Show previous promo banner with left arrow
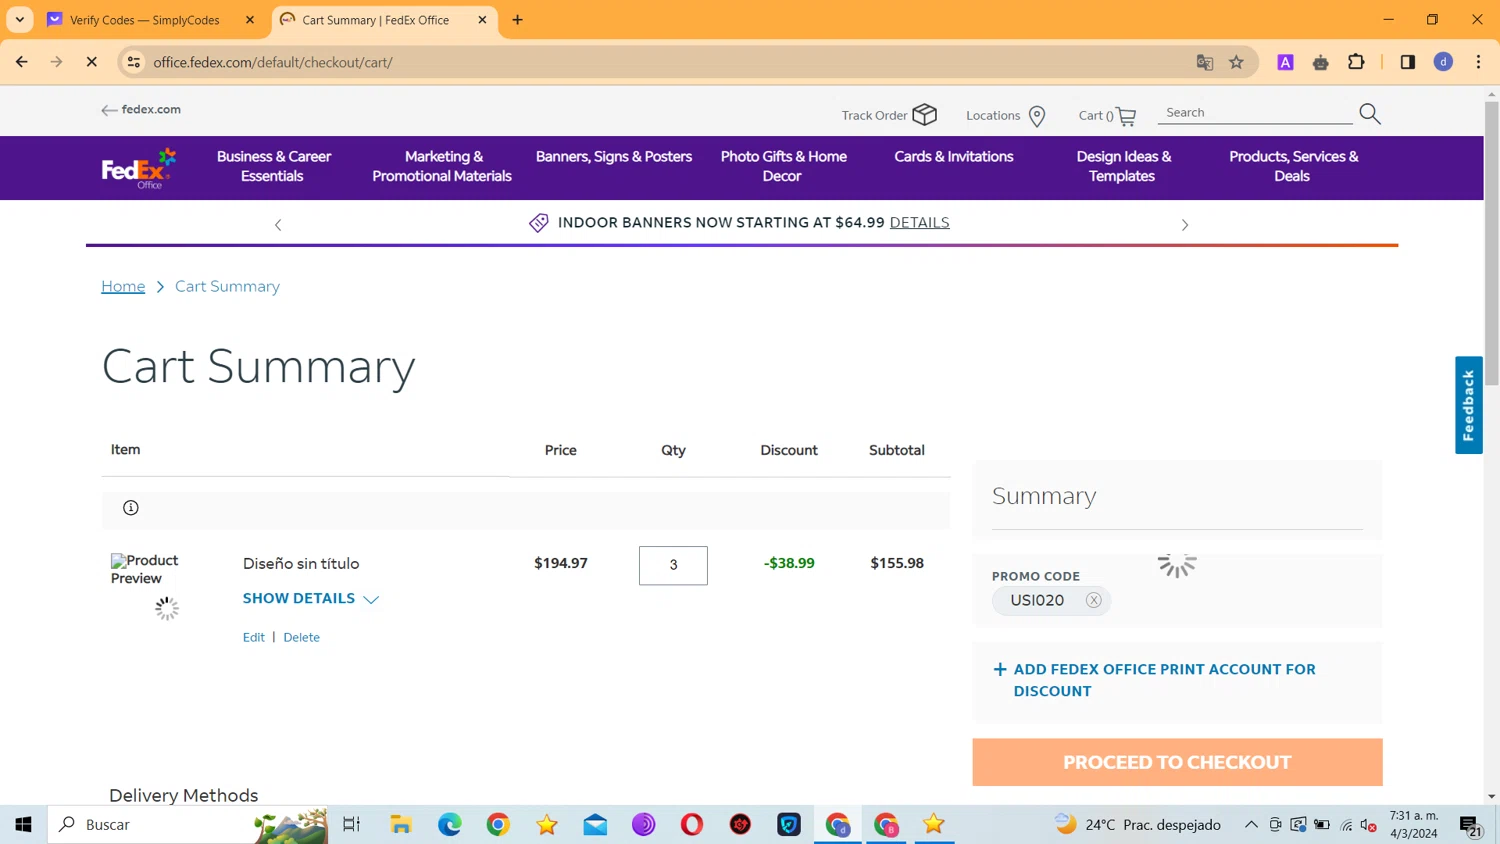Screen dimensions: 1500x844 point(278,225)
